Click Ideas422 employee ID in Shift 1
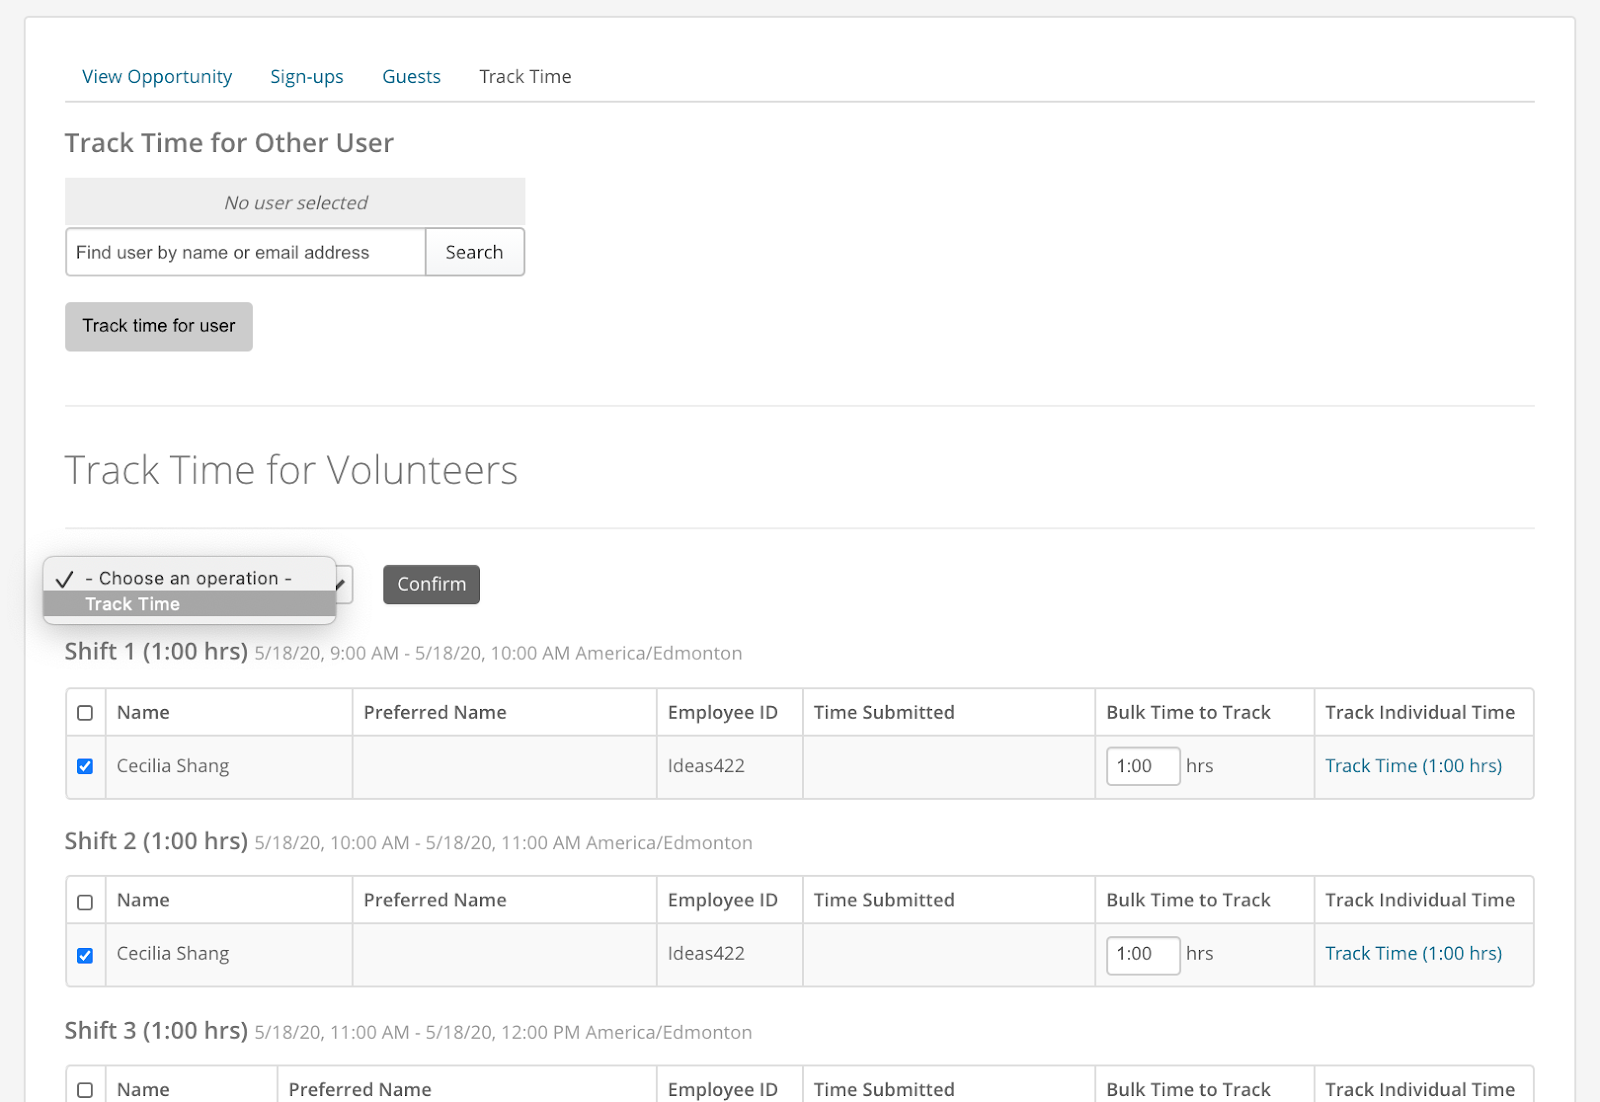This screenshot has height=1102, width=1600. [706, 766]
